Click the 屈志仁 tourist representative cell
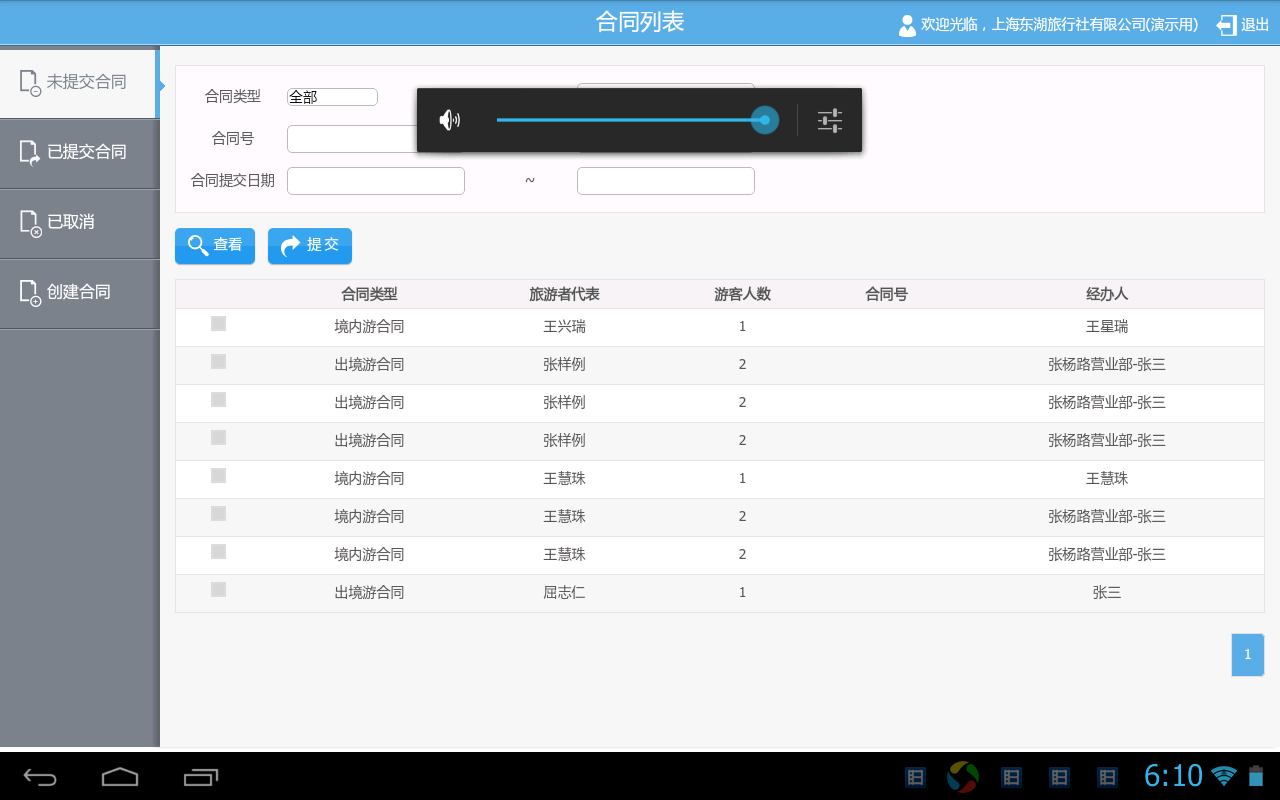1280x800 pixels. [564, 593]
